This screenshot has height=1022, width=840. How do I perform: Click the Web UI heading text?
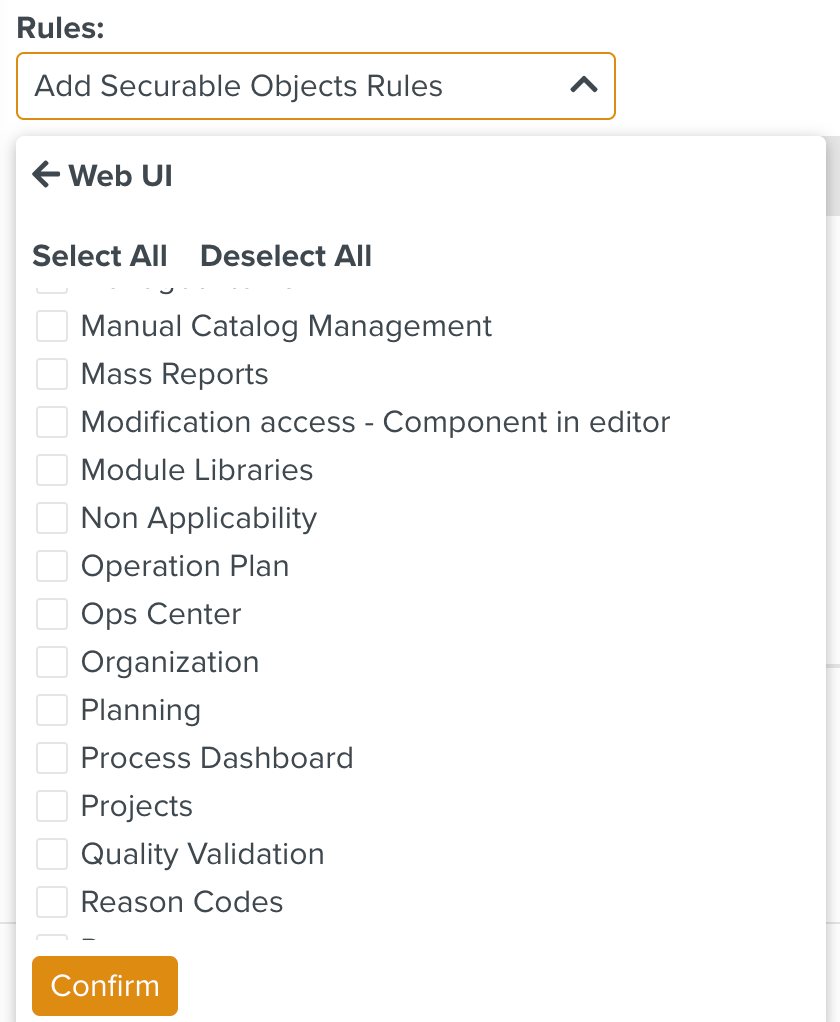pos(121,175)
